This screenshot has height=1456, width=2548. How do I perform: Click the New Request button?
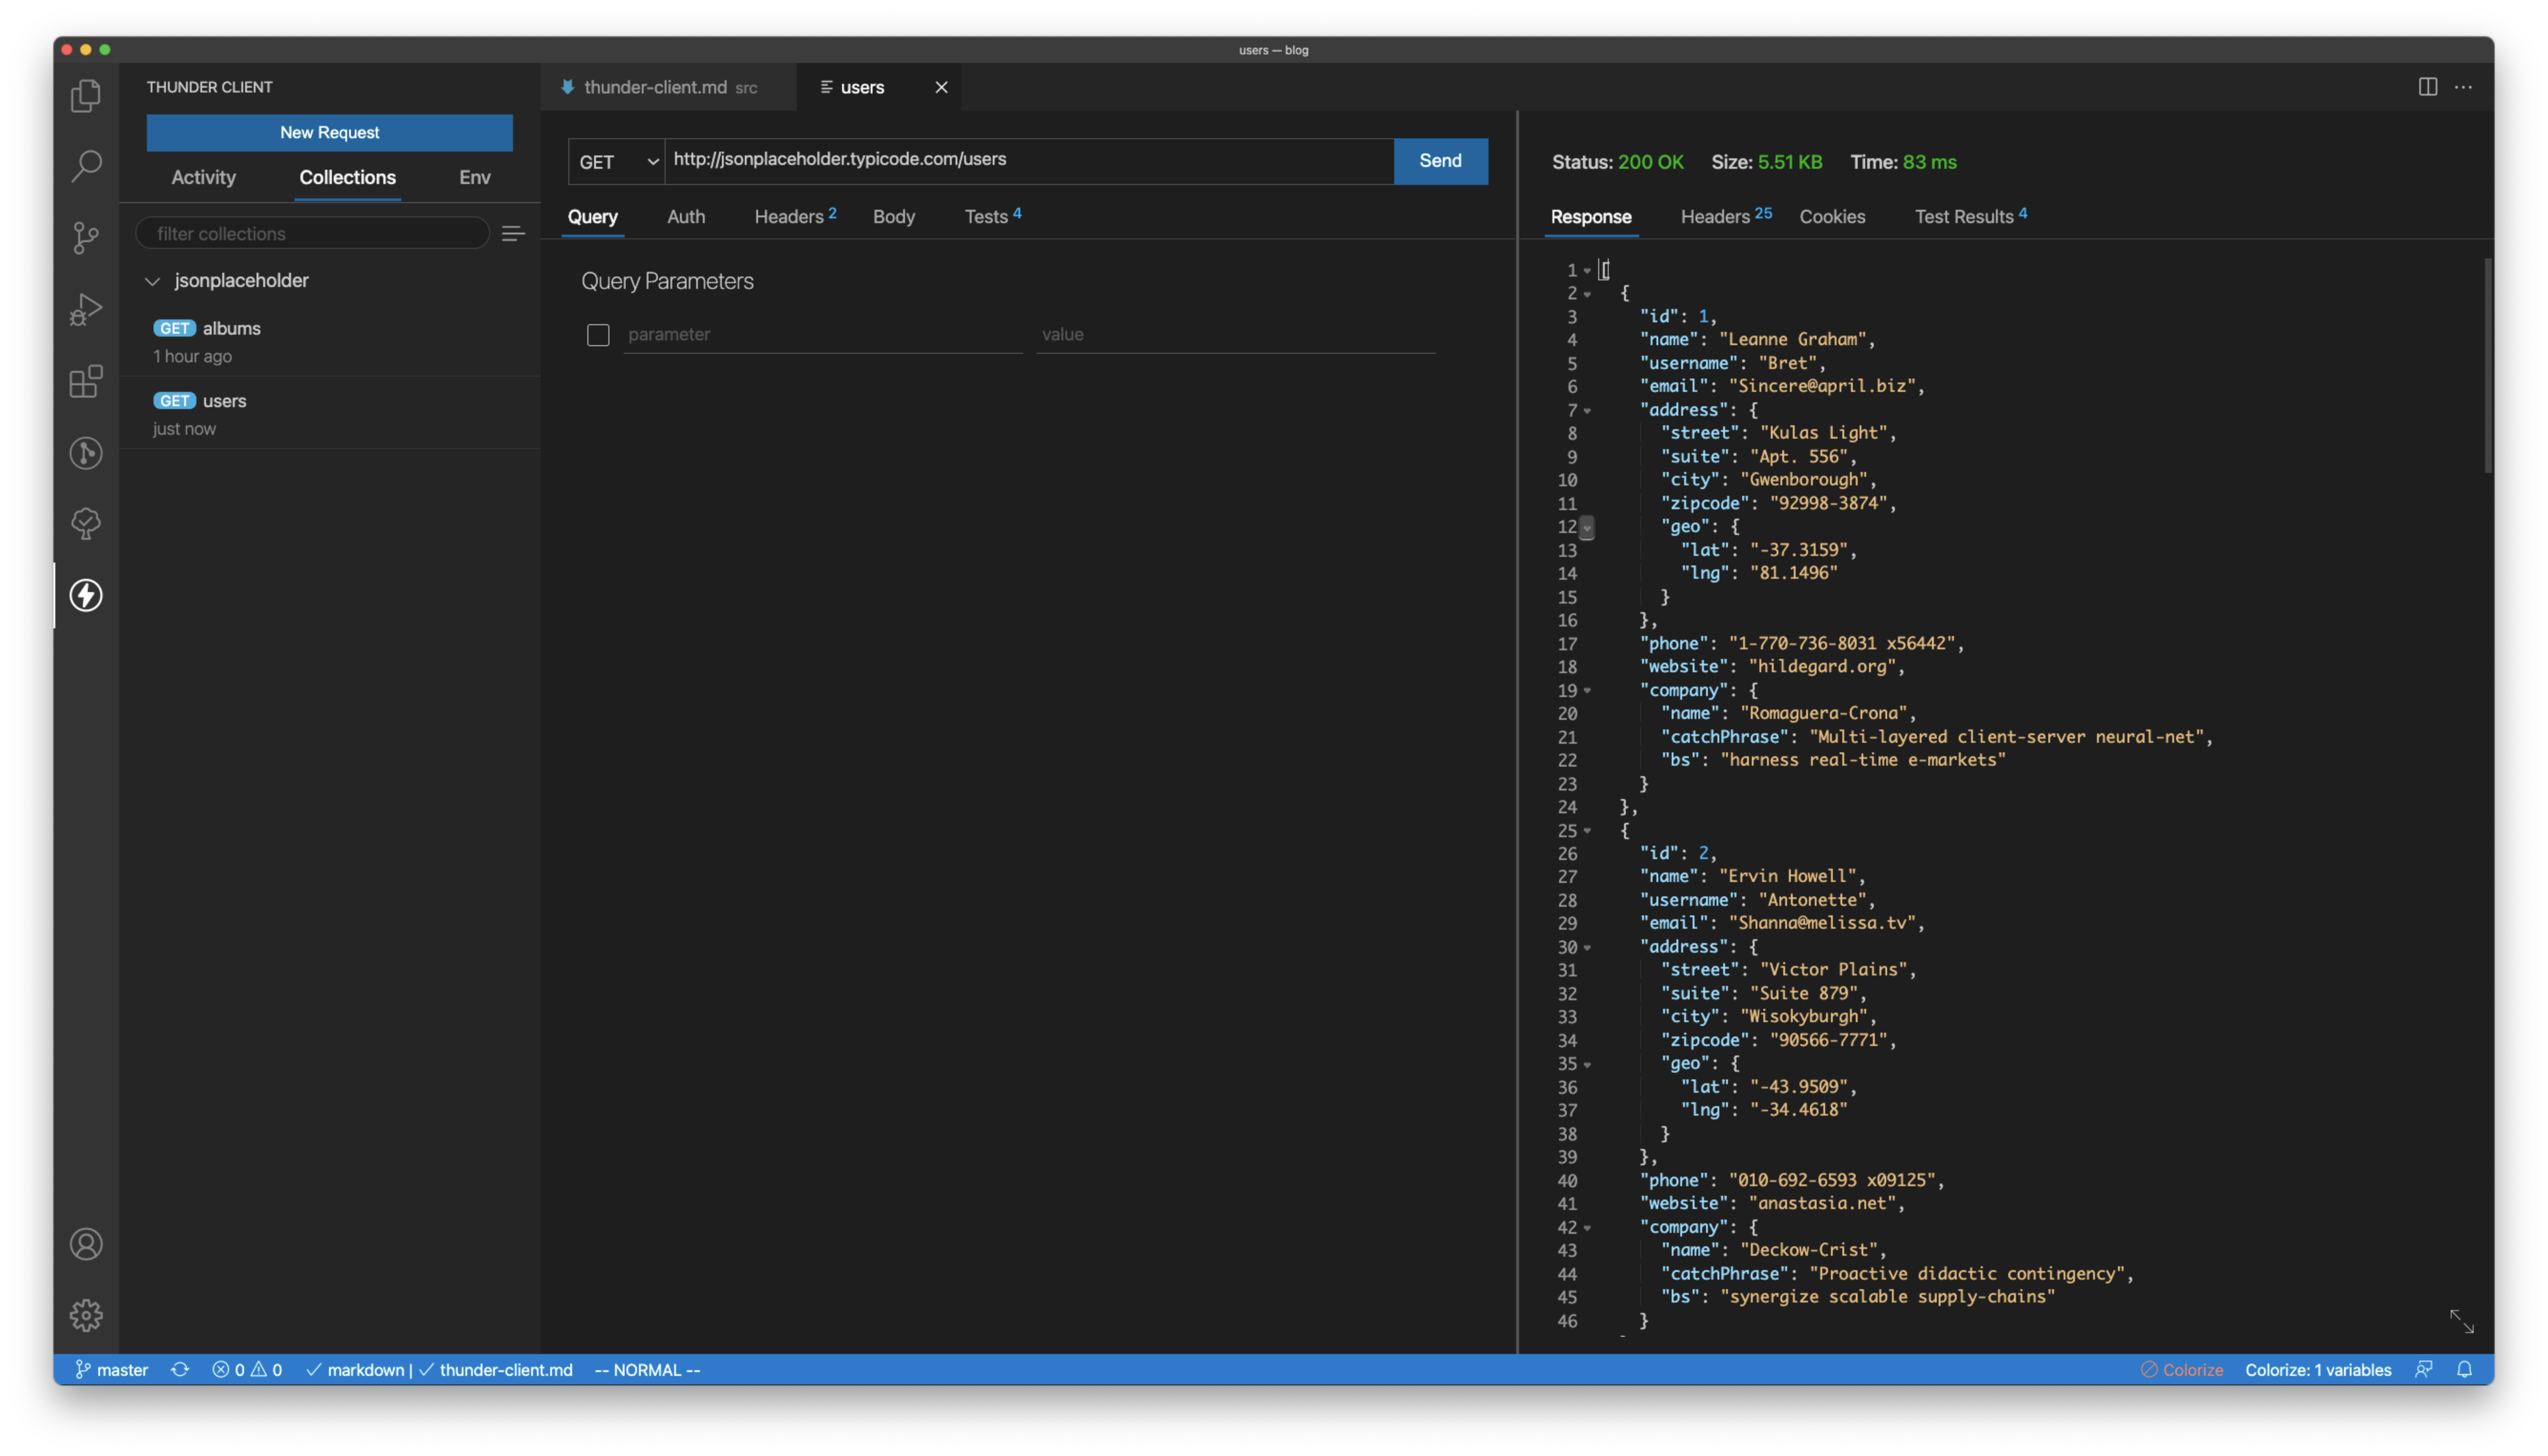(329, 133)
